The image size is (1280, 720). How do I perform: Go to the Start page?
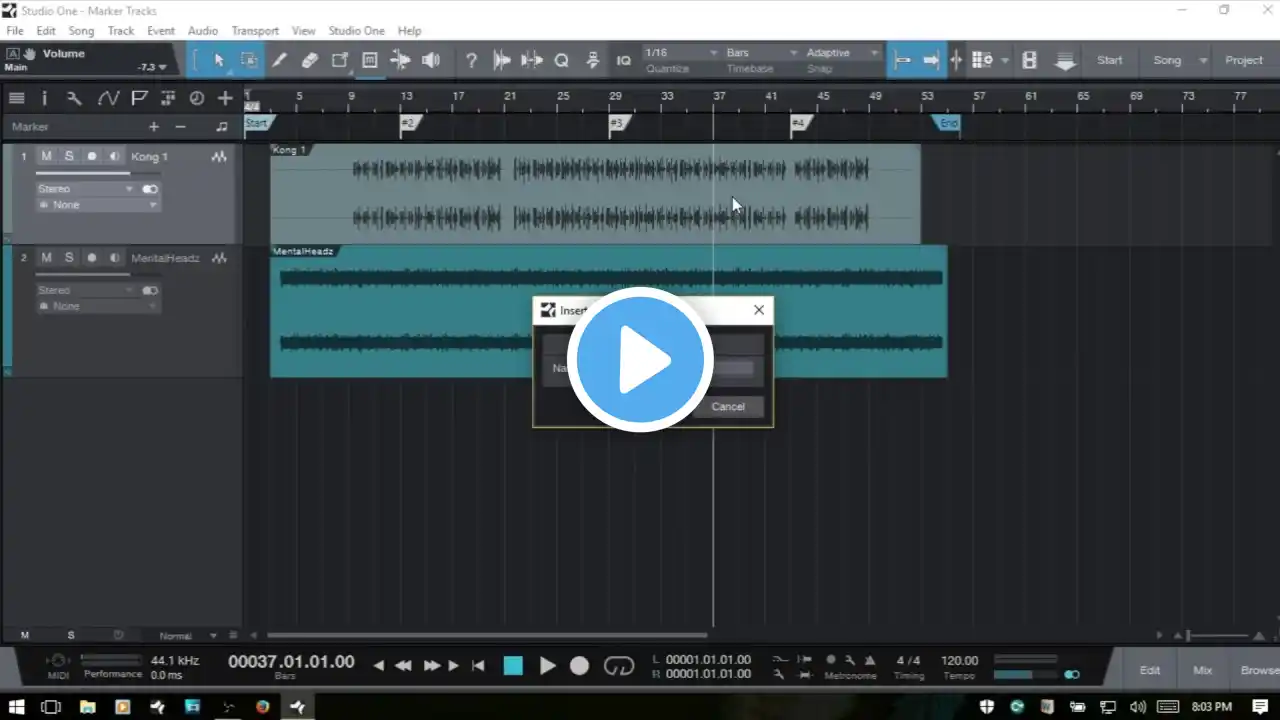(1110, 60)
